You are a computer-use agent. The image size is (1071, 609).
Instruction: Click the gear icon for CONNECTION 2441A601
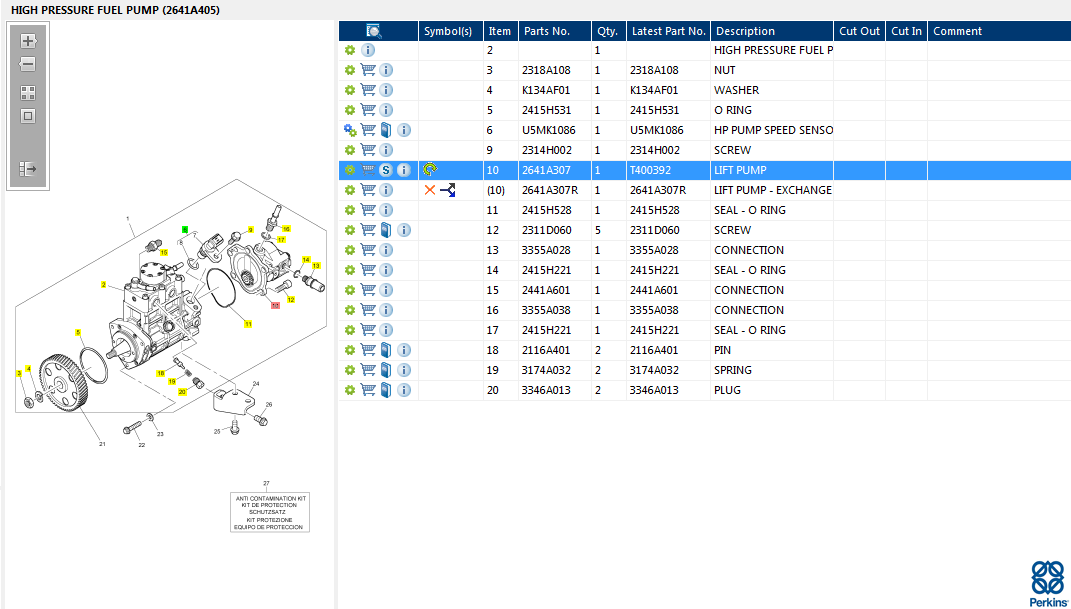350,290
